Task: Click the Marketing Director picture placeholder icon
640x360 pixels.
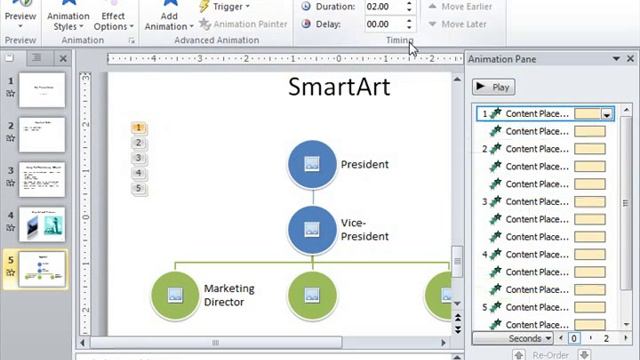Action: pyautogui.click(x=175, y=295)
